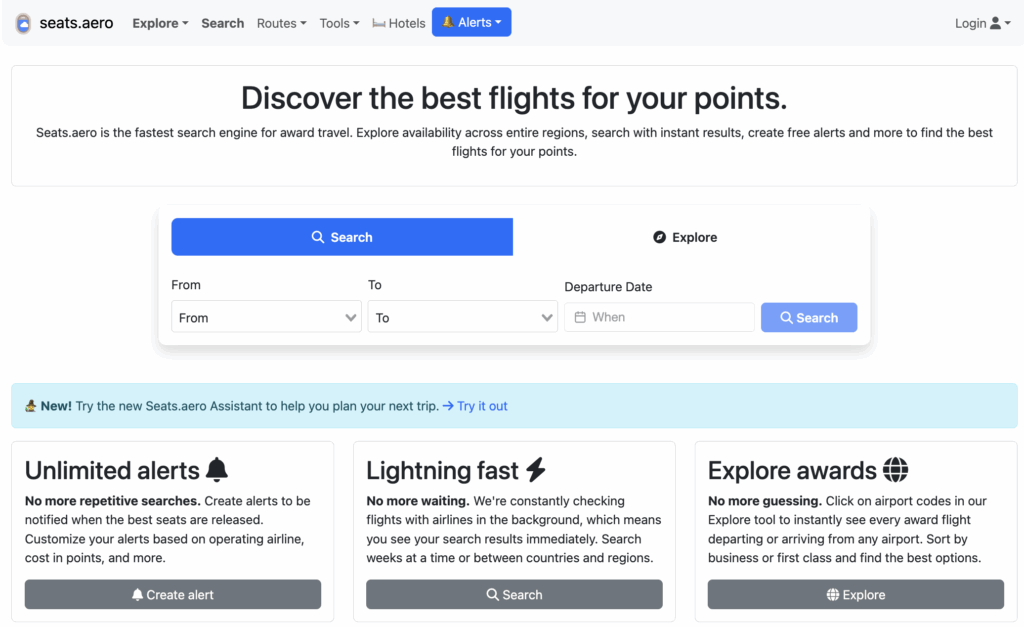Open the blue Alerts dropdown
The height and width of the screenshot is (627, 1024).
[471, 23]
